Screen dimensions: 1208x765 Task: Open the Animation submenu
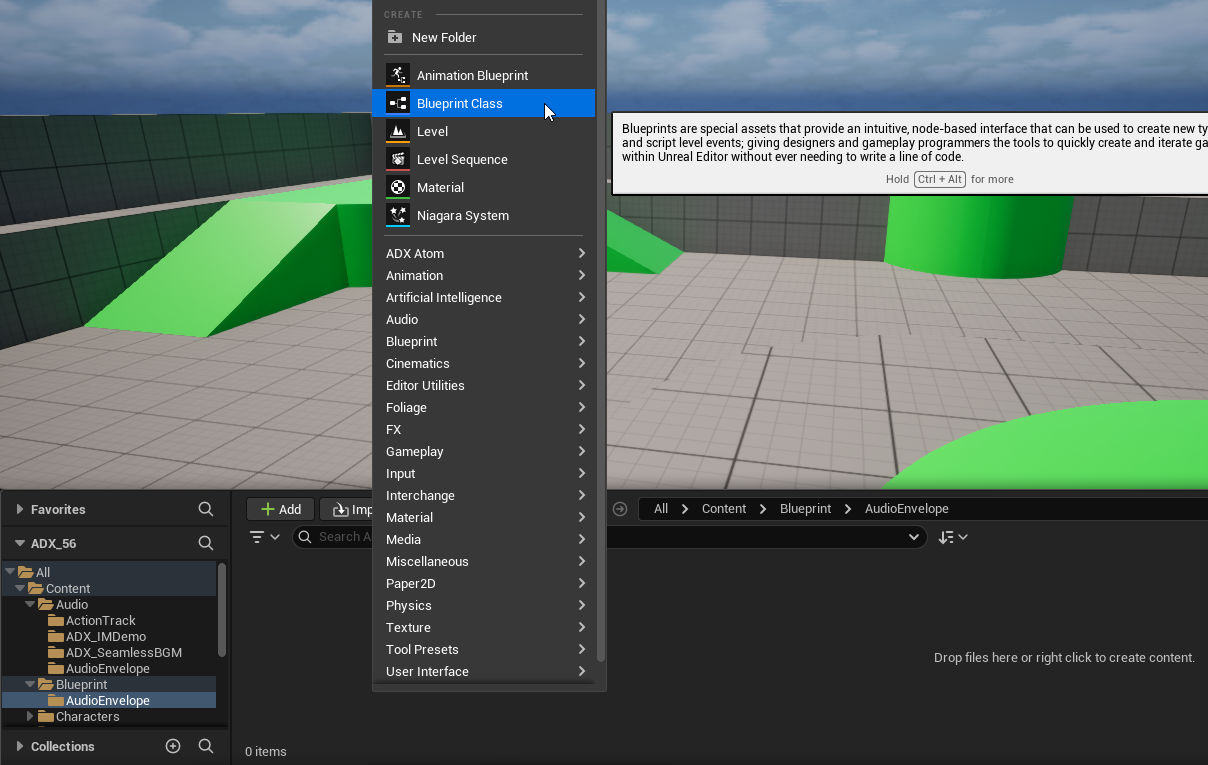(483, 275)
